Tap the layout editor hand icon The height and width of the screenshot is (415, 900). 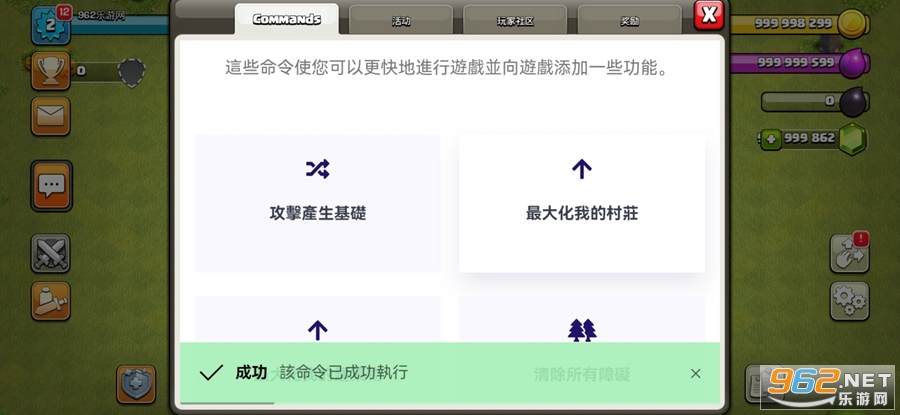click(849, 253)
